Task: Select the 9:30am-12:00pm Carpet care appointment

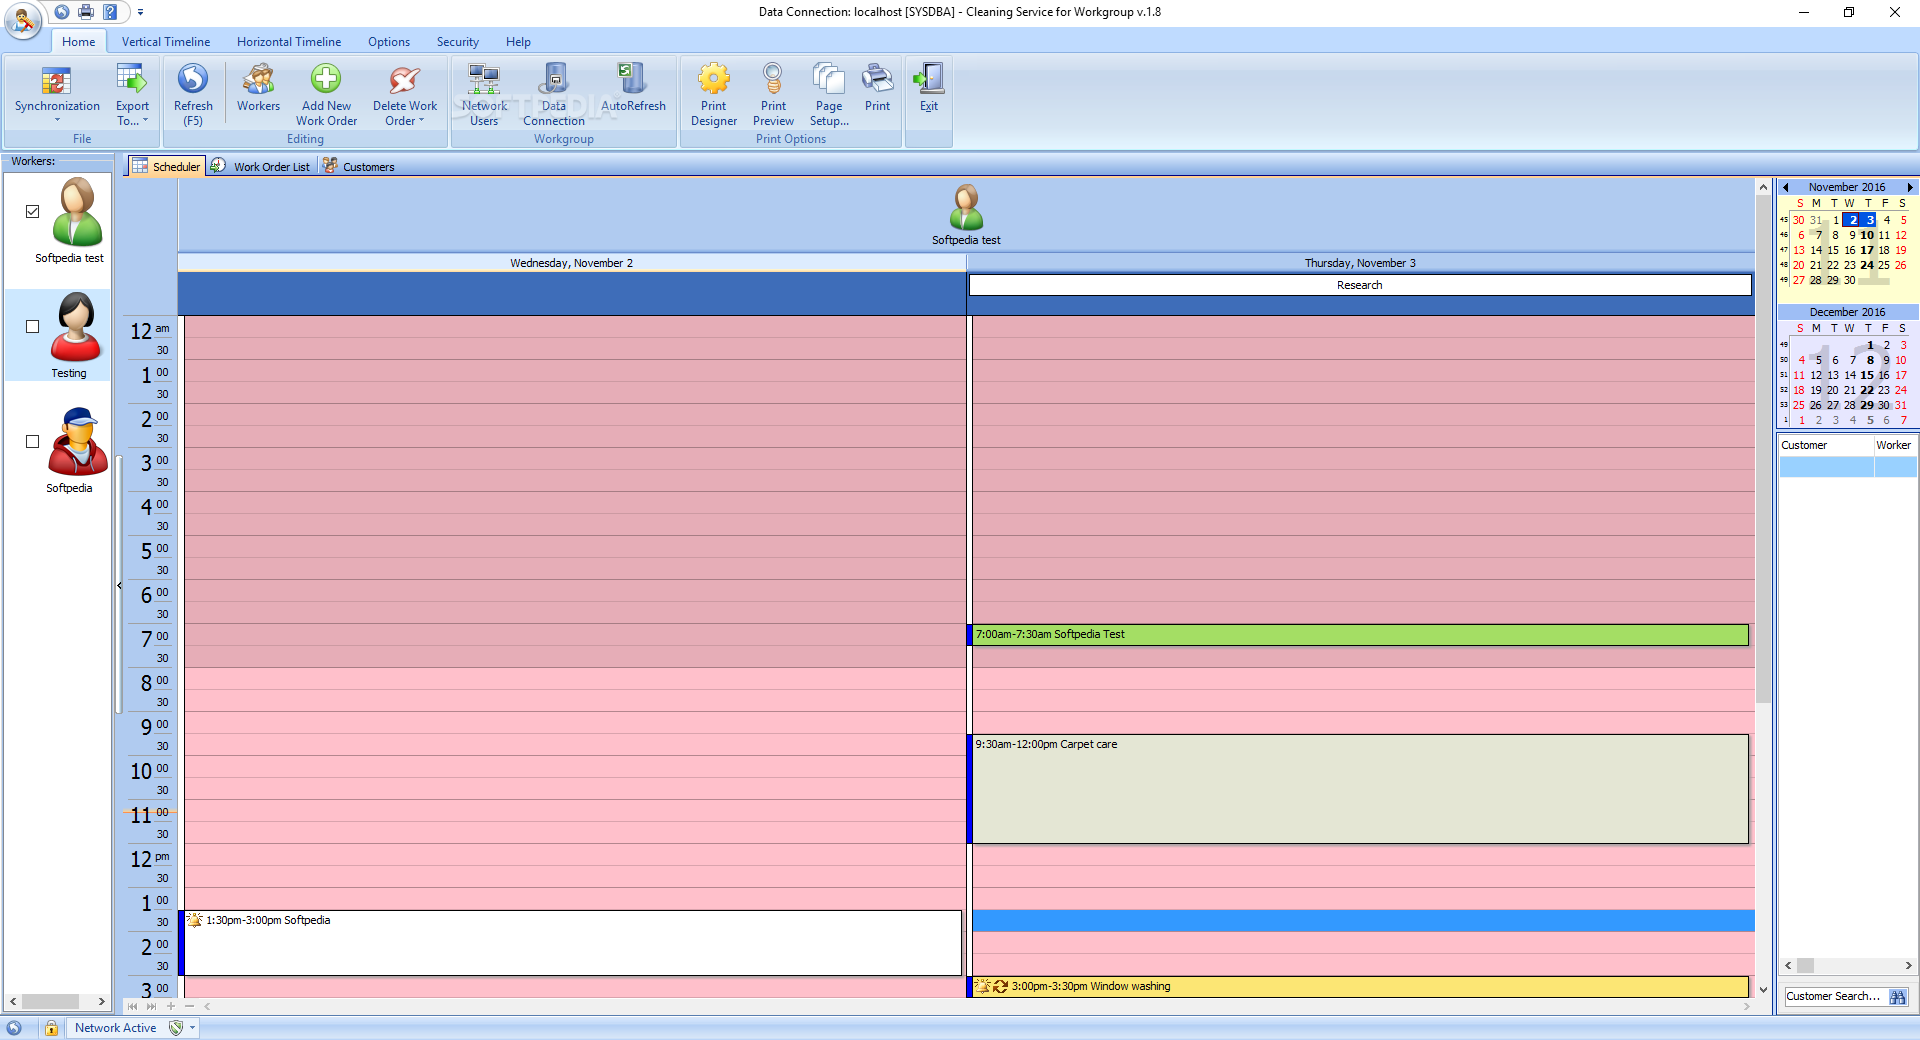Action: 1359,789
